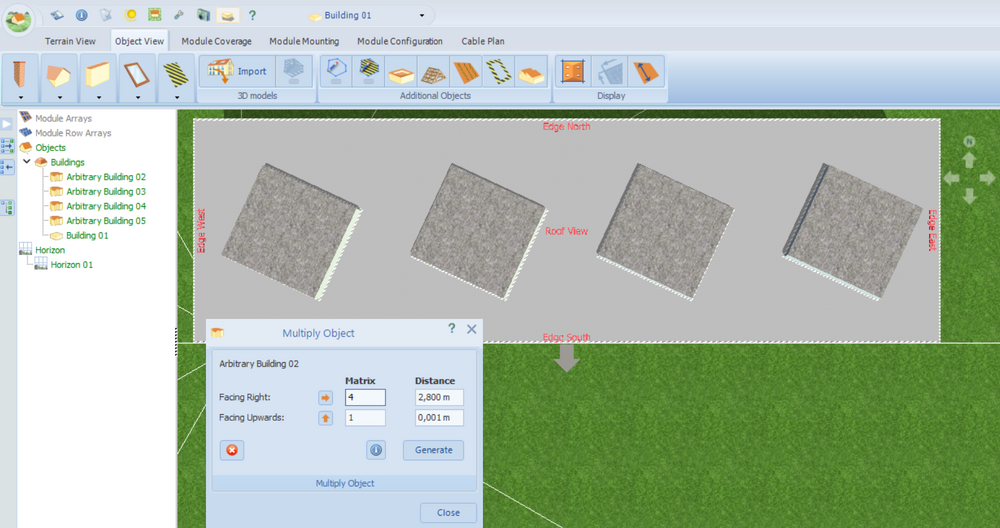Click the wrench icon in top toolbar
Viewport: 1000px width, 528px height.
coord(179,15)
